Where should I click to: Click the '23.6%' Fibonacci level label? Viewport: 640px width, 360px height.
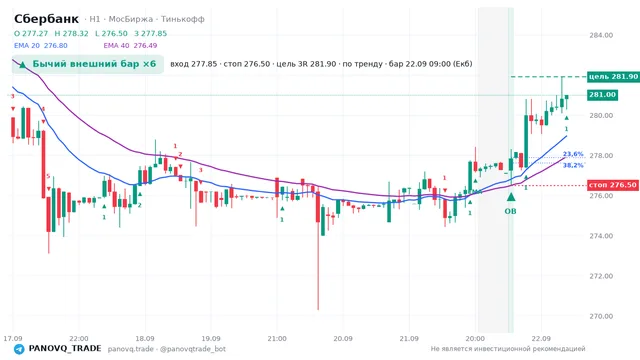click(573, 154)
